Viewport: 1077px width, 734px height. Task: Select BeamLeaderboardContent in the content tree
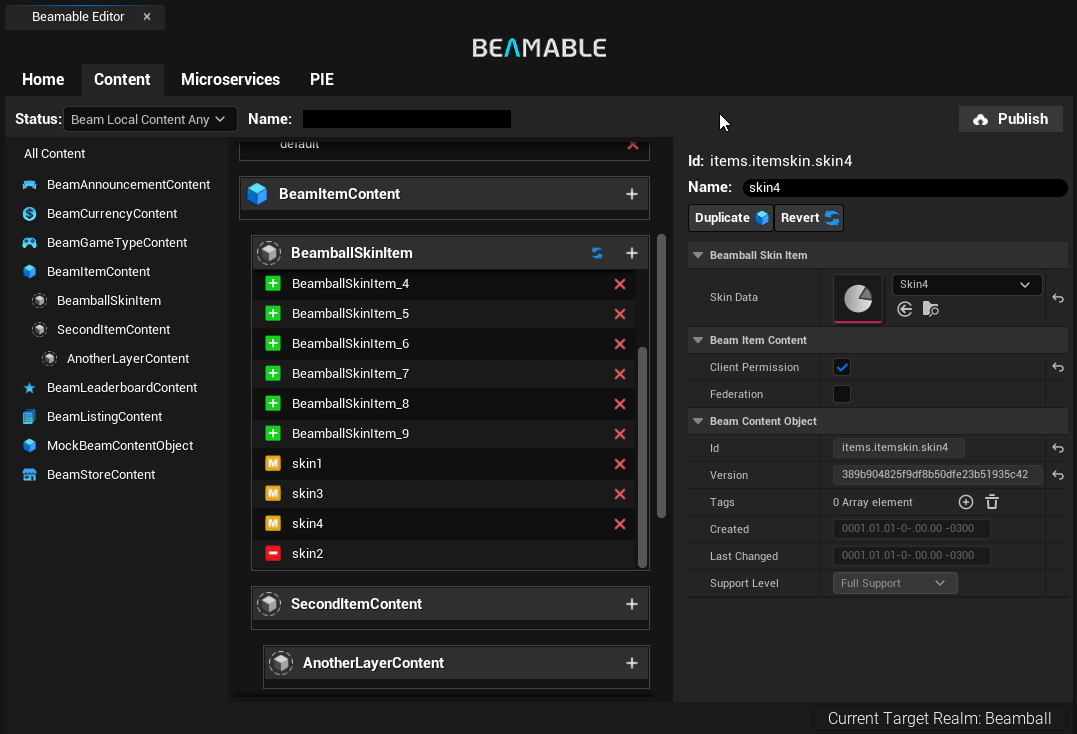(121, 388)
